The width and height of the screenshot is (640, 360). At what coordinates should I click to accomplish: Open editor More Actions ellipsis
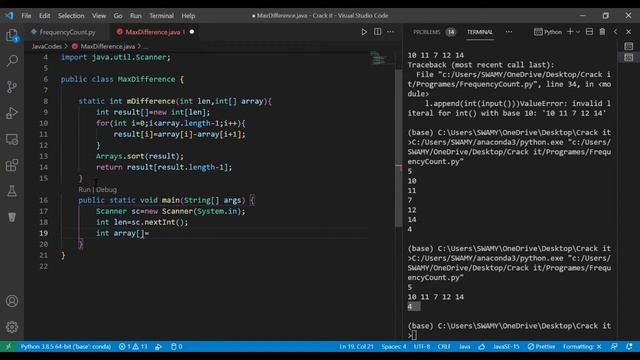391,32
